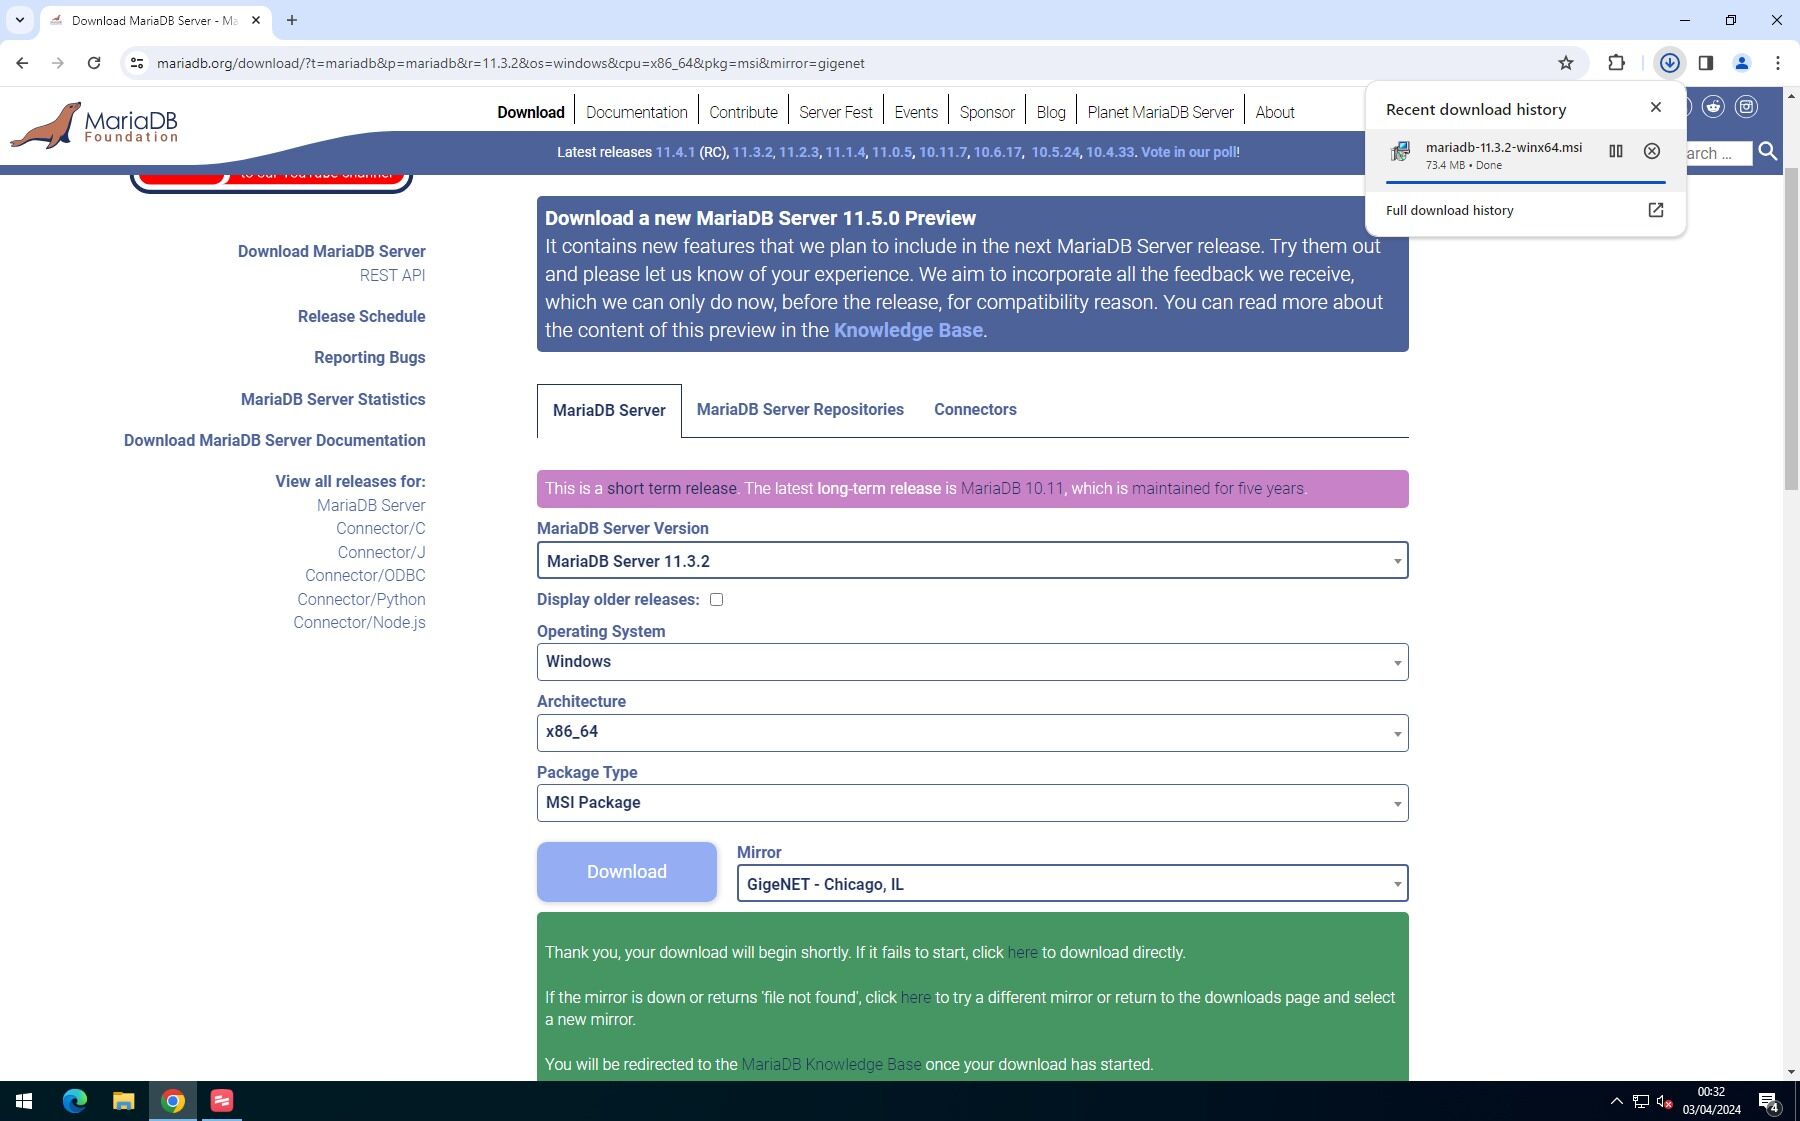The image size is (1800, 1121).
Task: Open MariaDB's Instagram icon link
Action: tap(1746, 107)
